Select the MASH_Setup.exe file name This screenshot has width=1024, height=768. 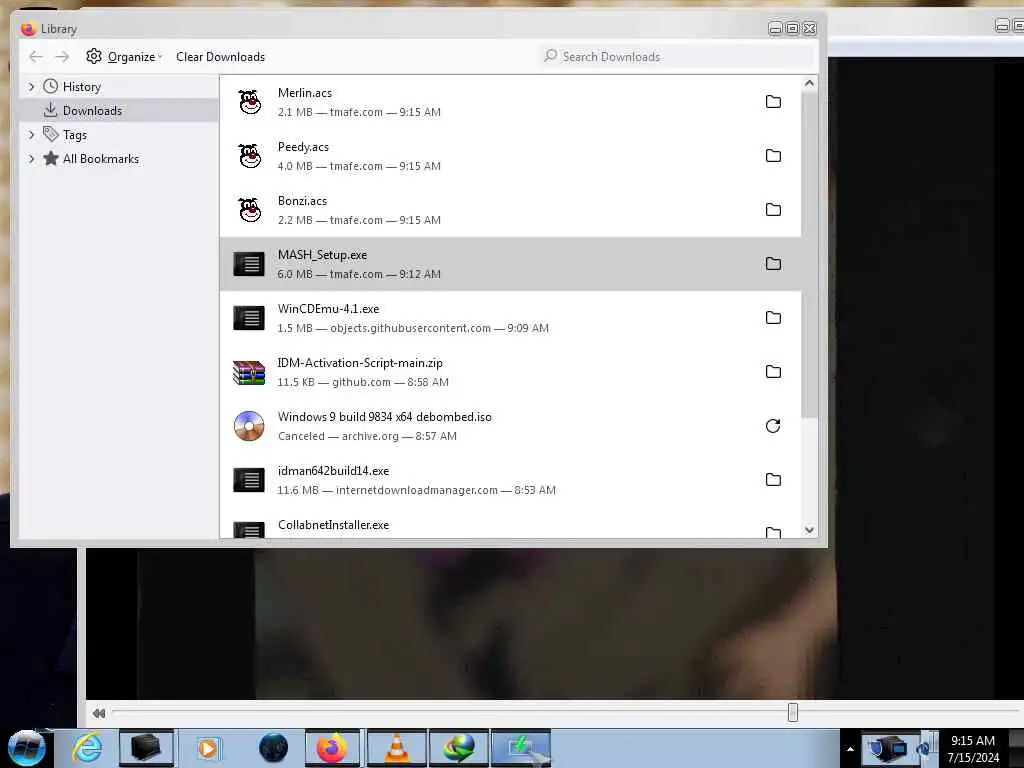(322, 255)
